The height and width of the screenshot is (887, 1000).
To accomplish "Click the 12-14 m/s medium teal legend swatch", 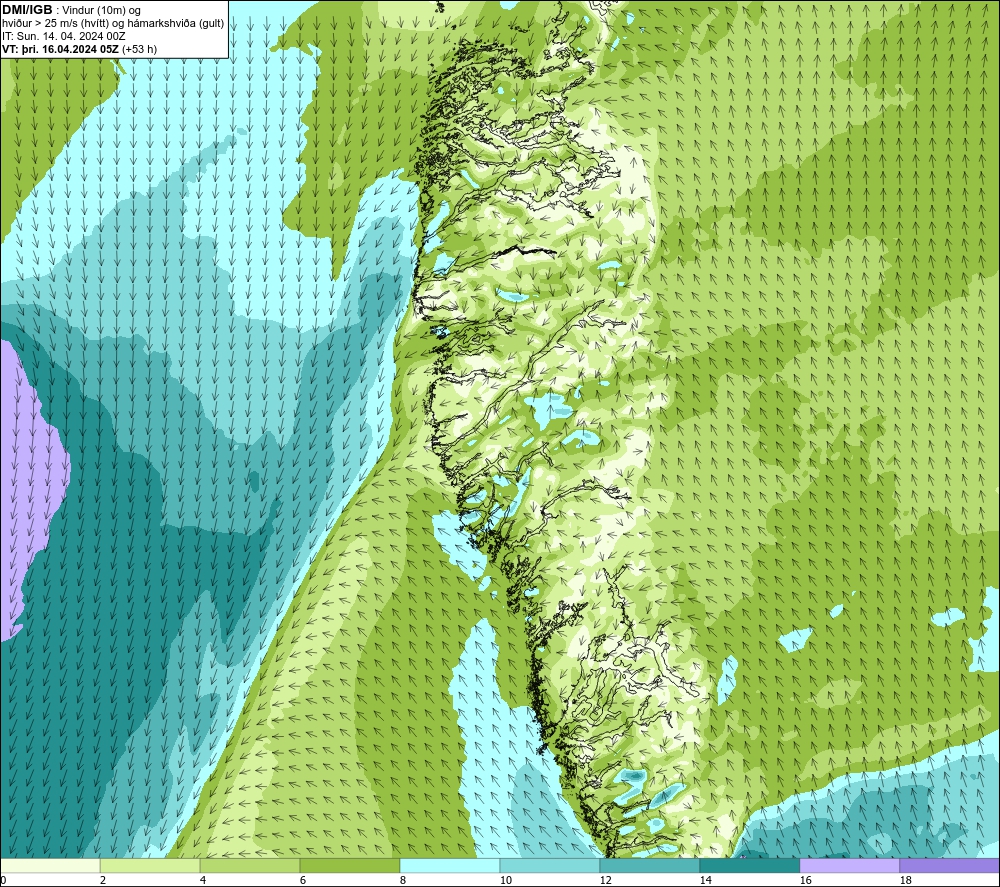I will (649, 865).
